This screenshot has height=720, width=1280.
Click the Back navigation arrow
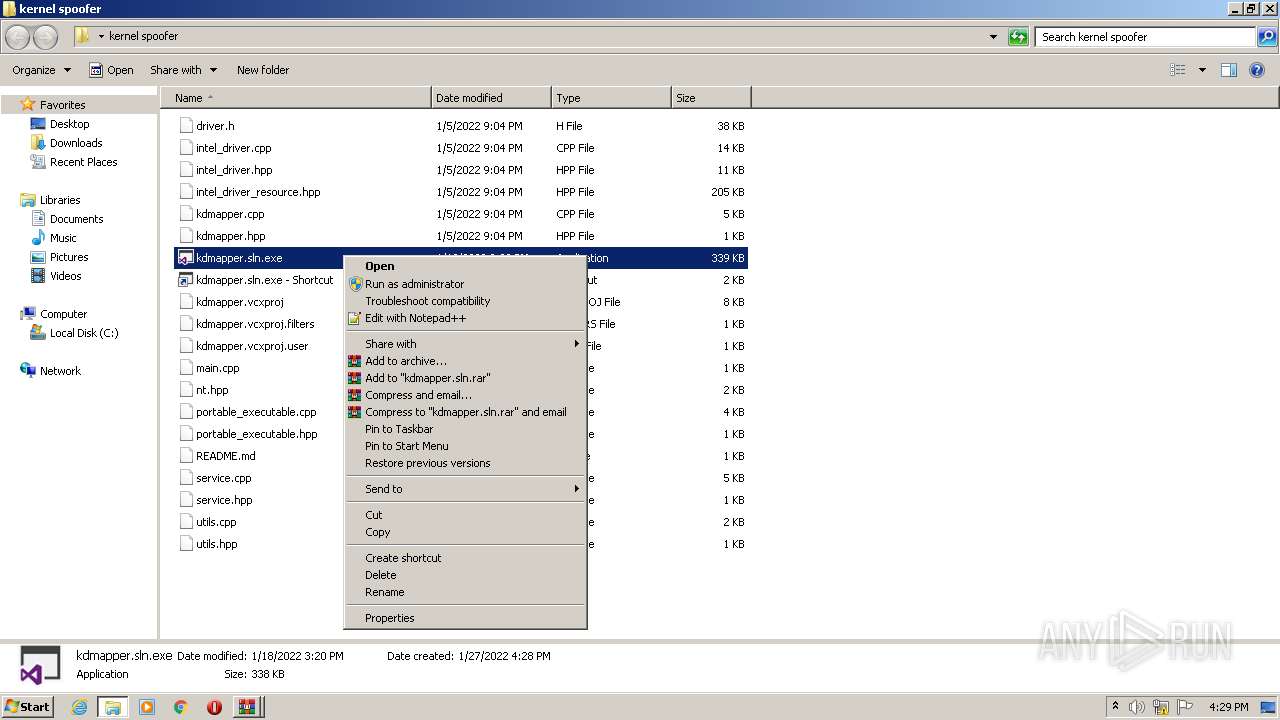[17, 37]
